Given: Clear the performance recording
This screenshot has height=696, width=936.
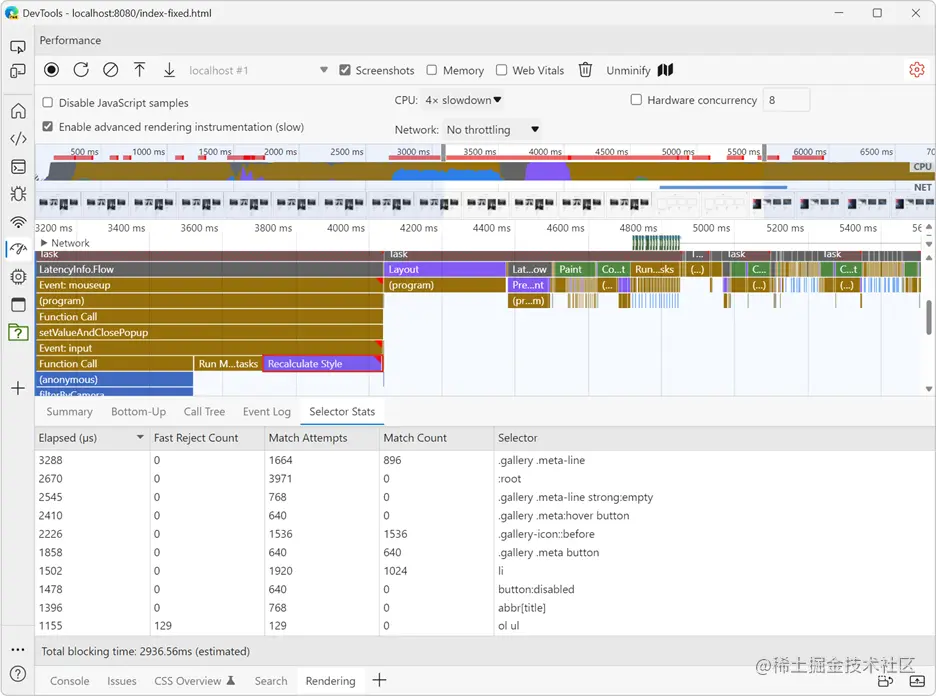Looking at the screenshot, I should [110, 70].
